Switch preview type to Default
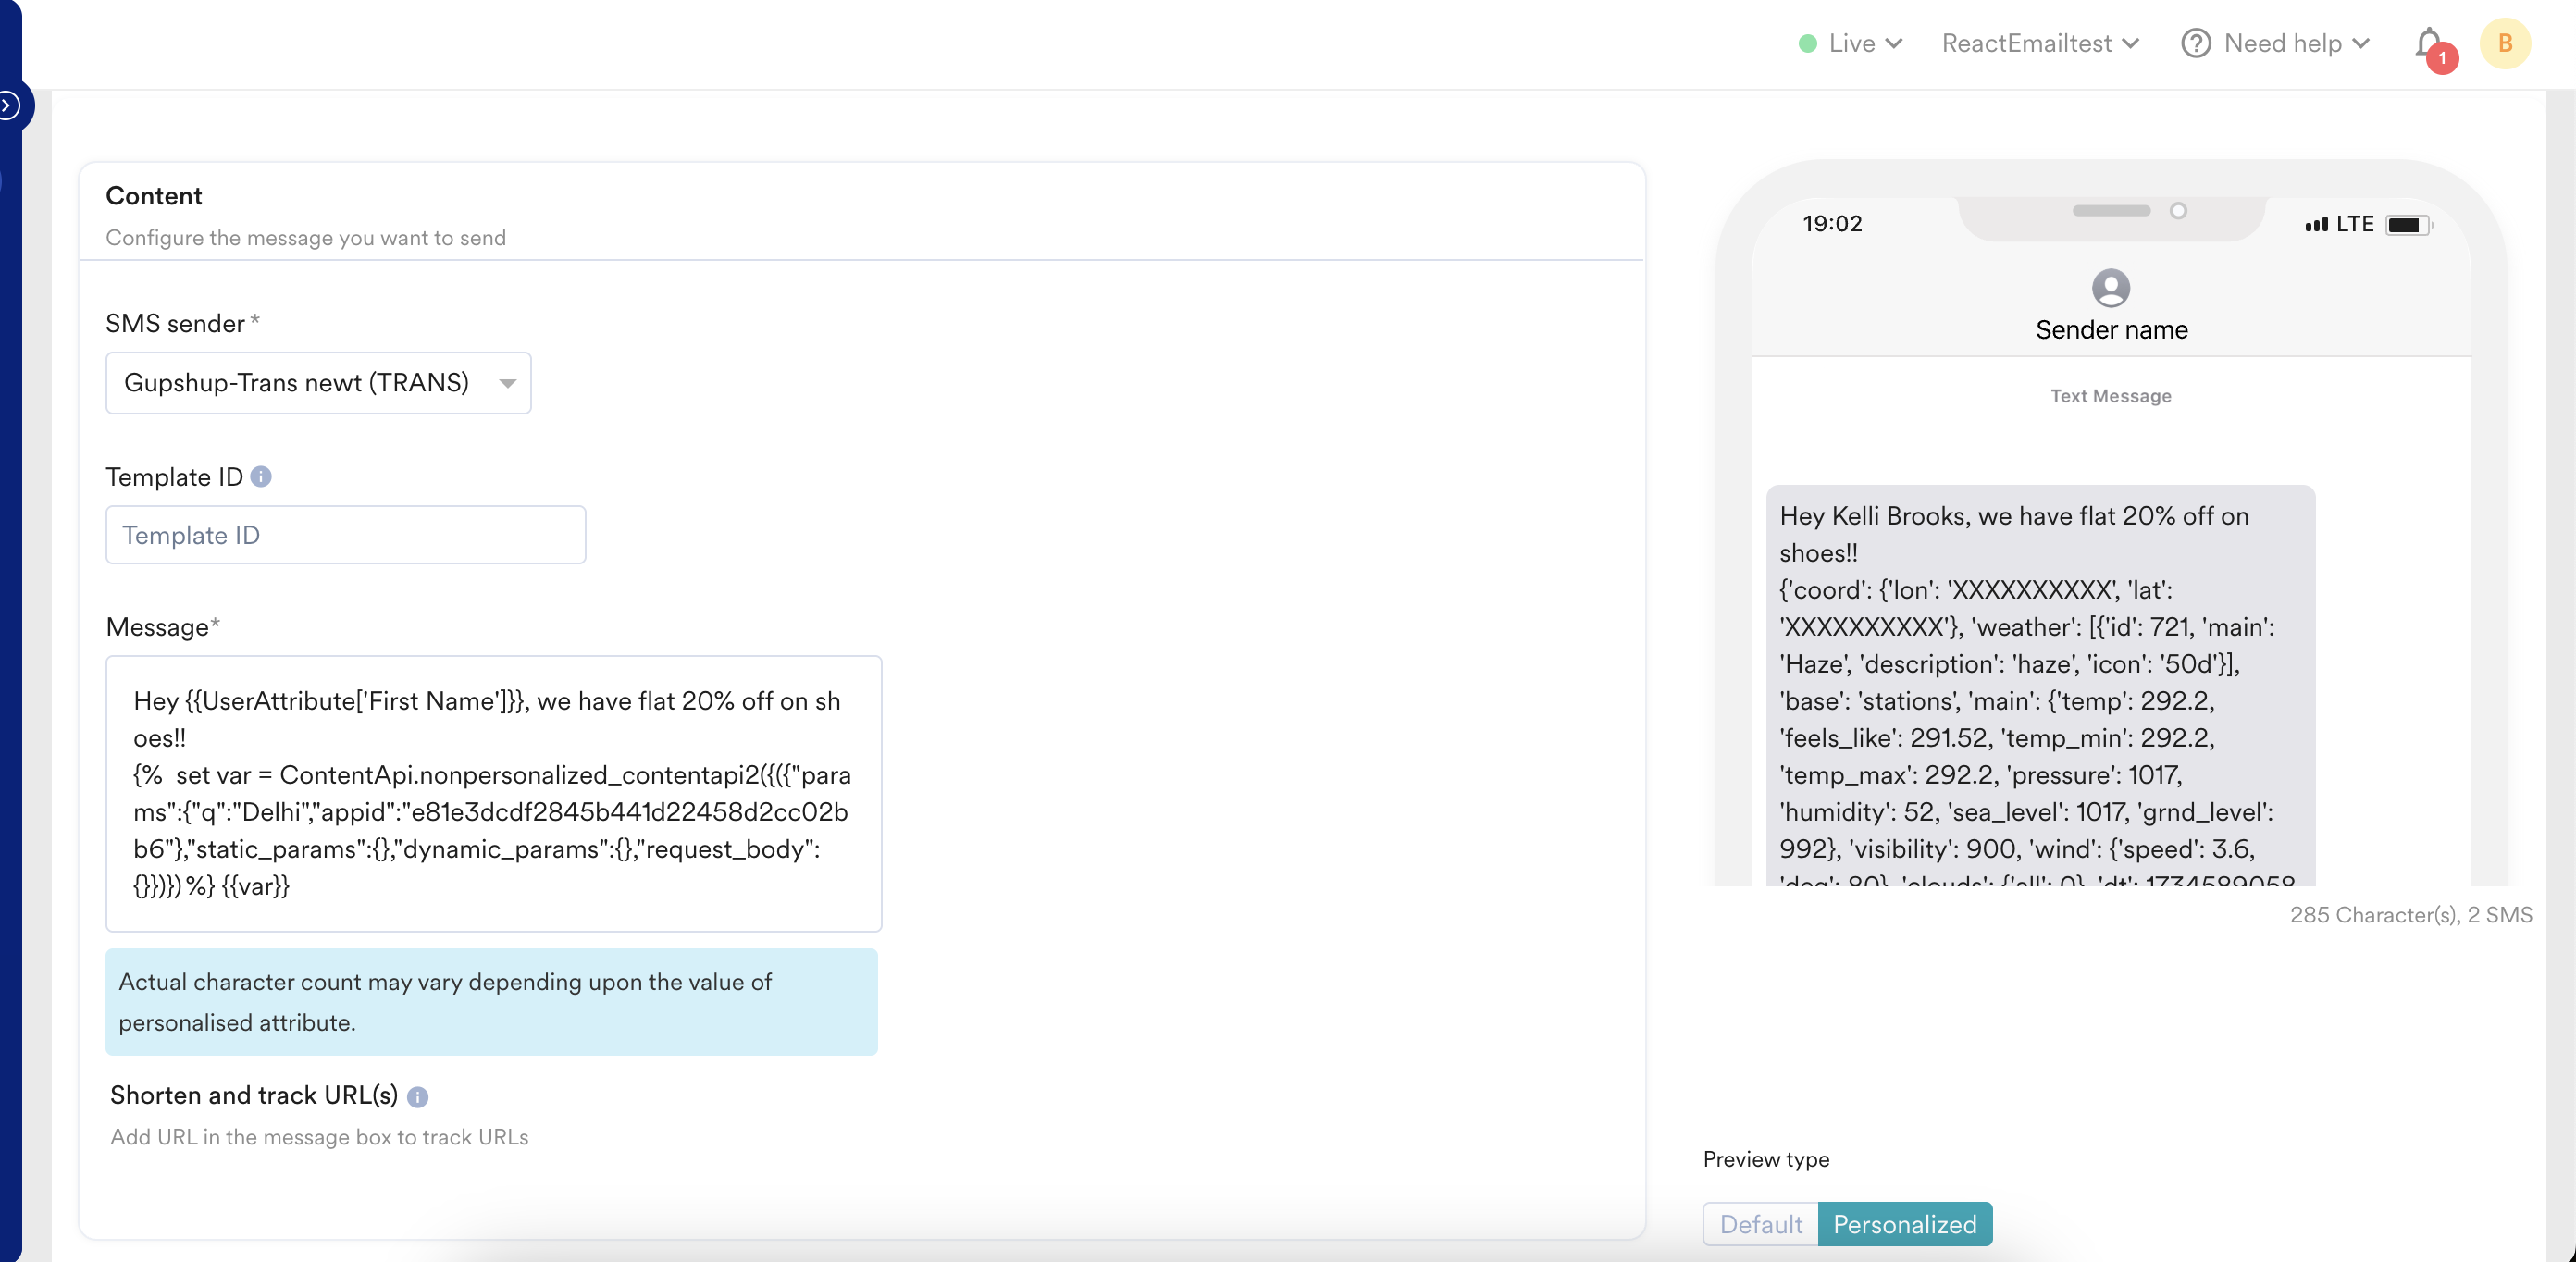Image resolution: width=2576 pixels, height=1262 pixels. (x=1760, y=1224)
